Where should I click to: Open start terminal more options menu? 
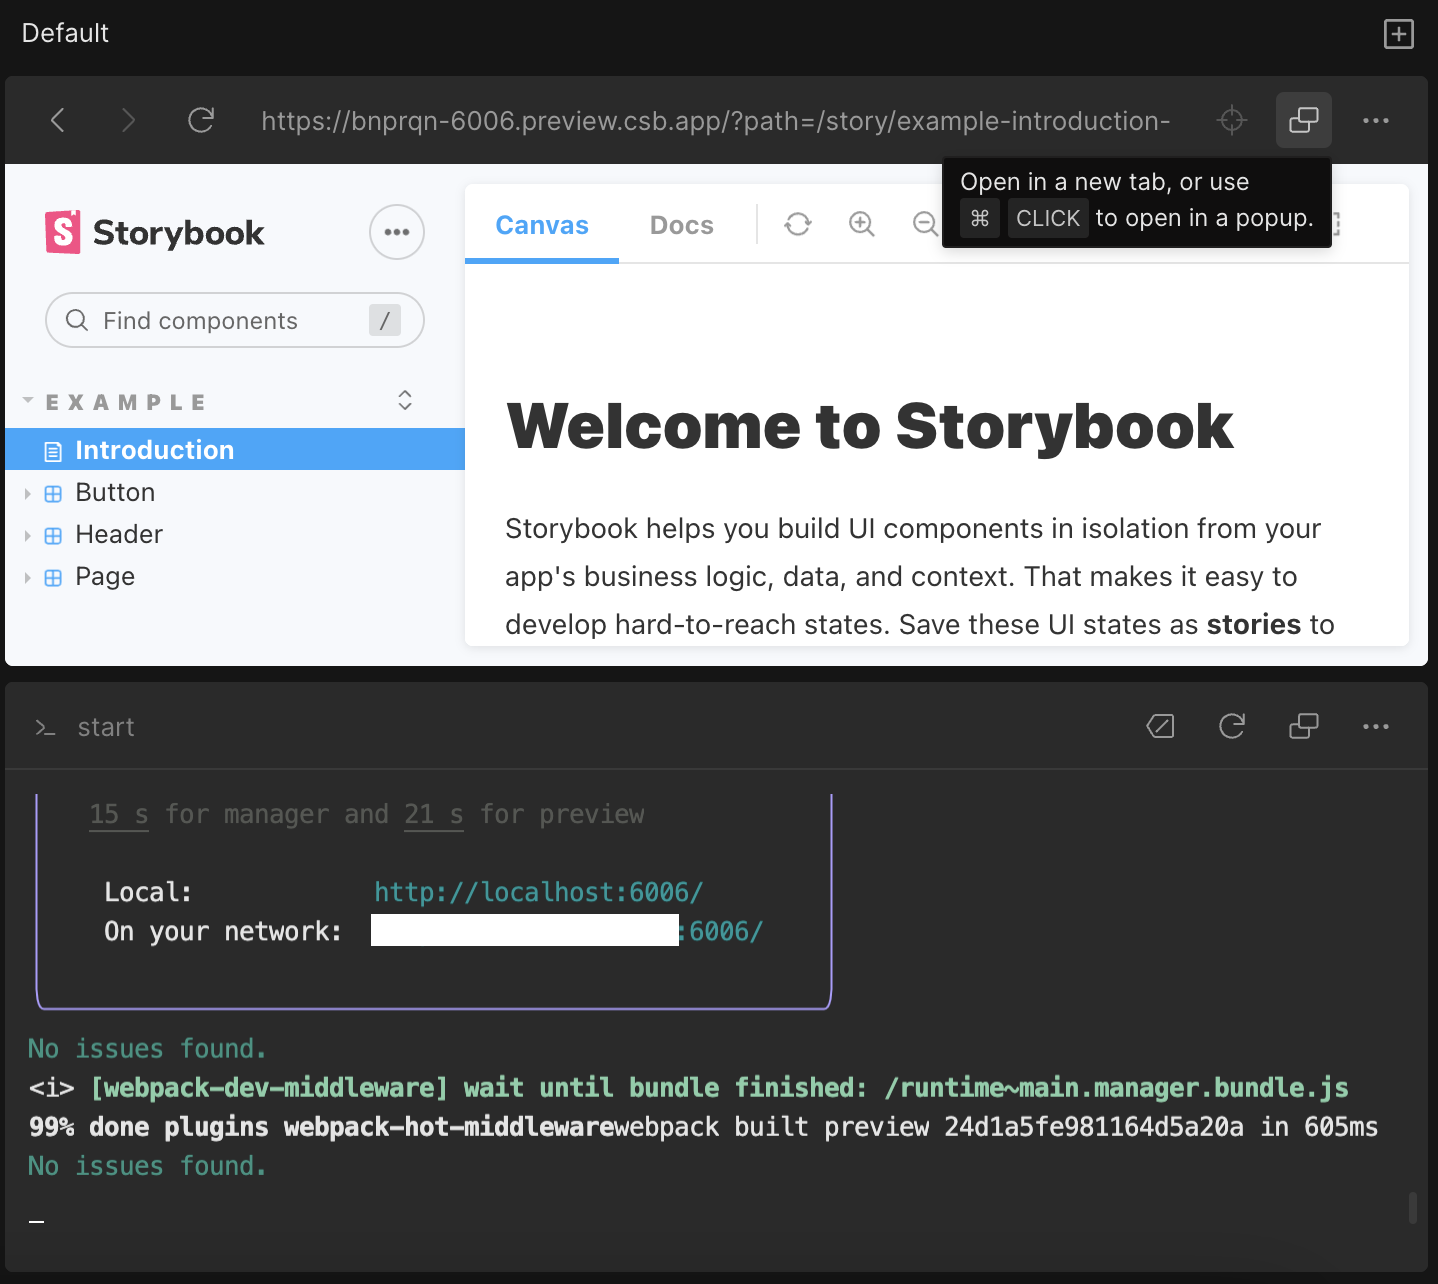tap(1376, 726)
